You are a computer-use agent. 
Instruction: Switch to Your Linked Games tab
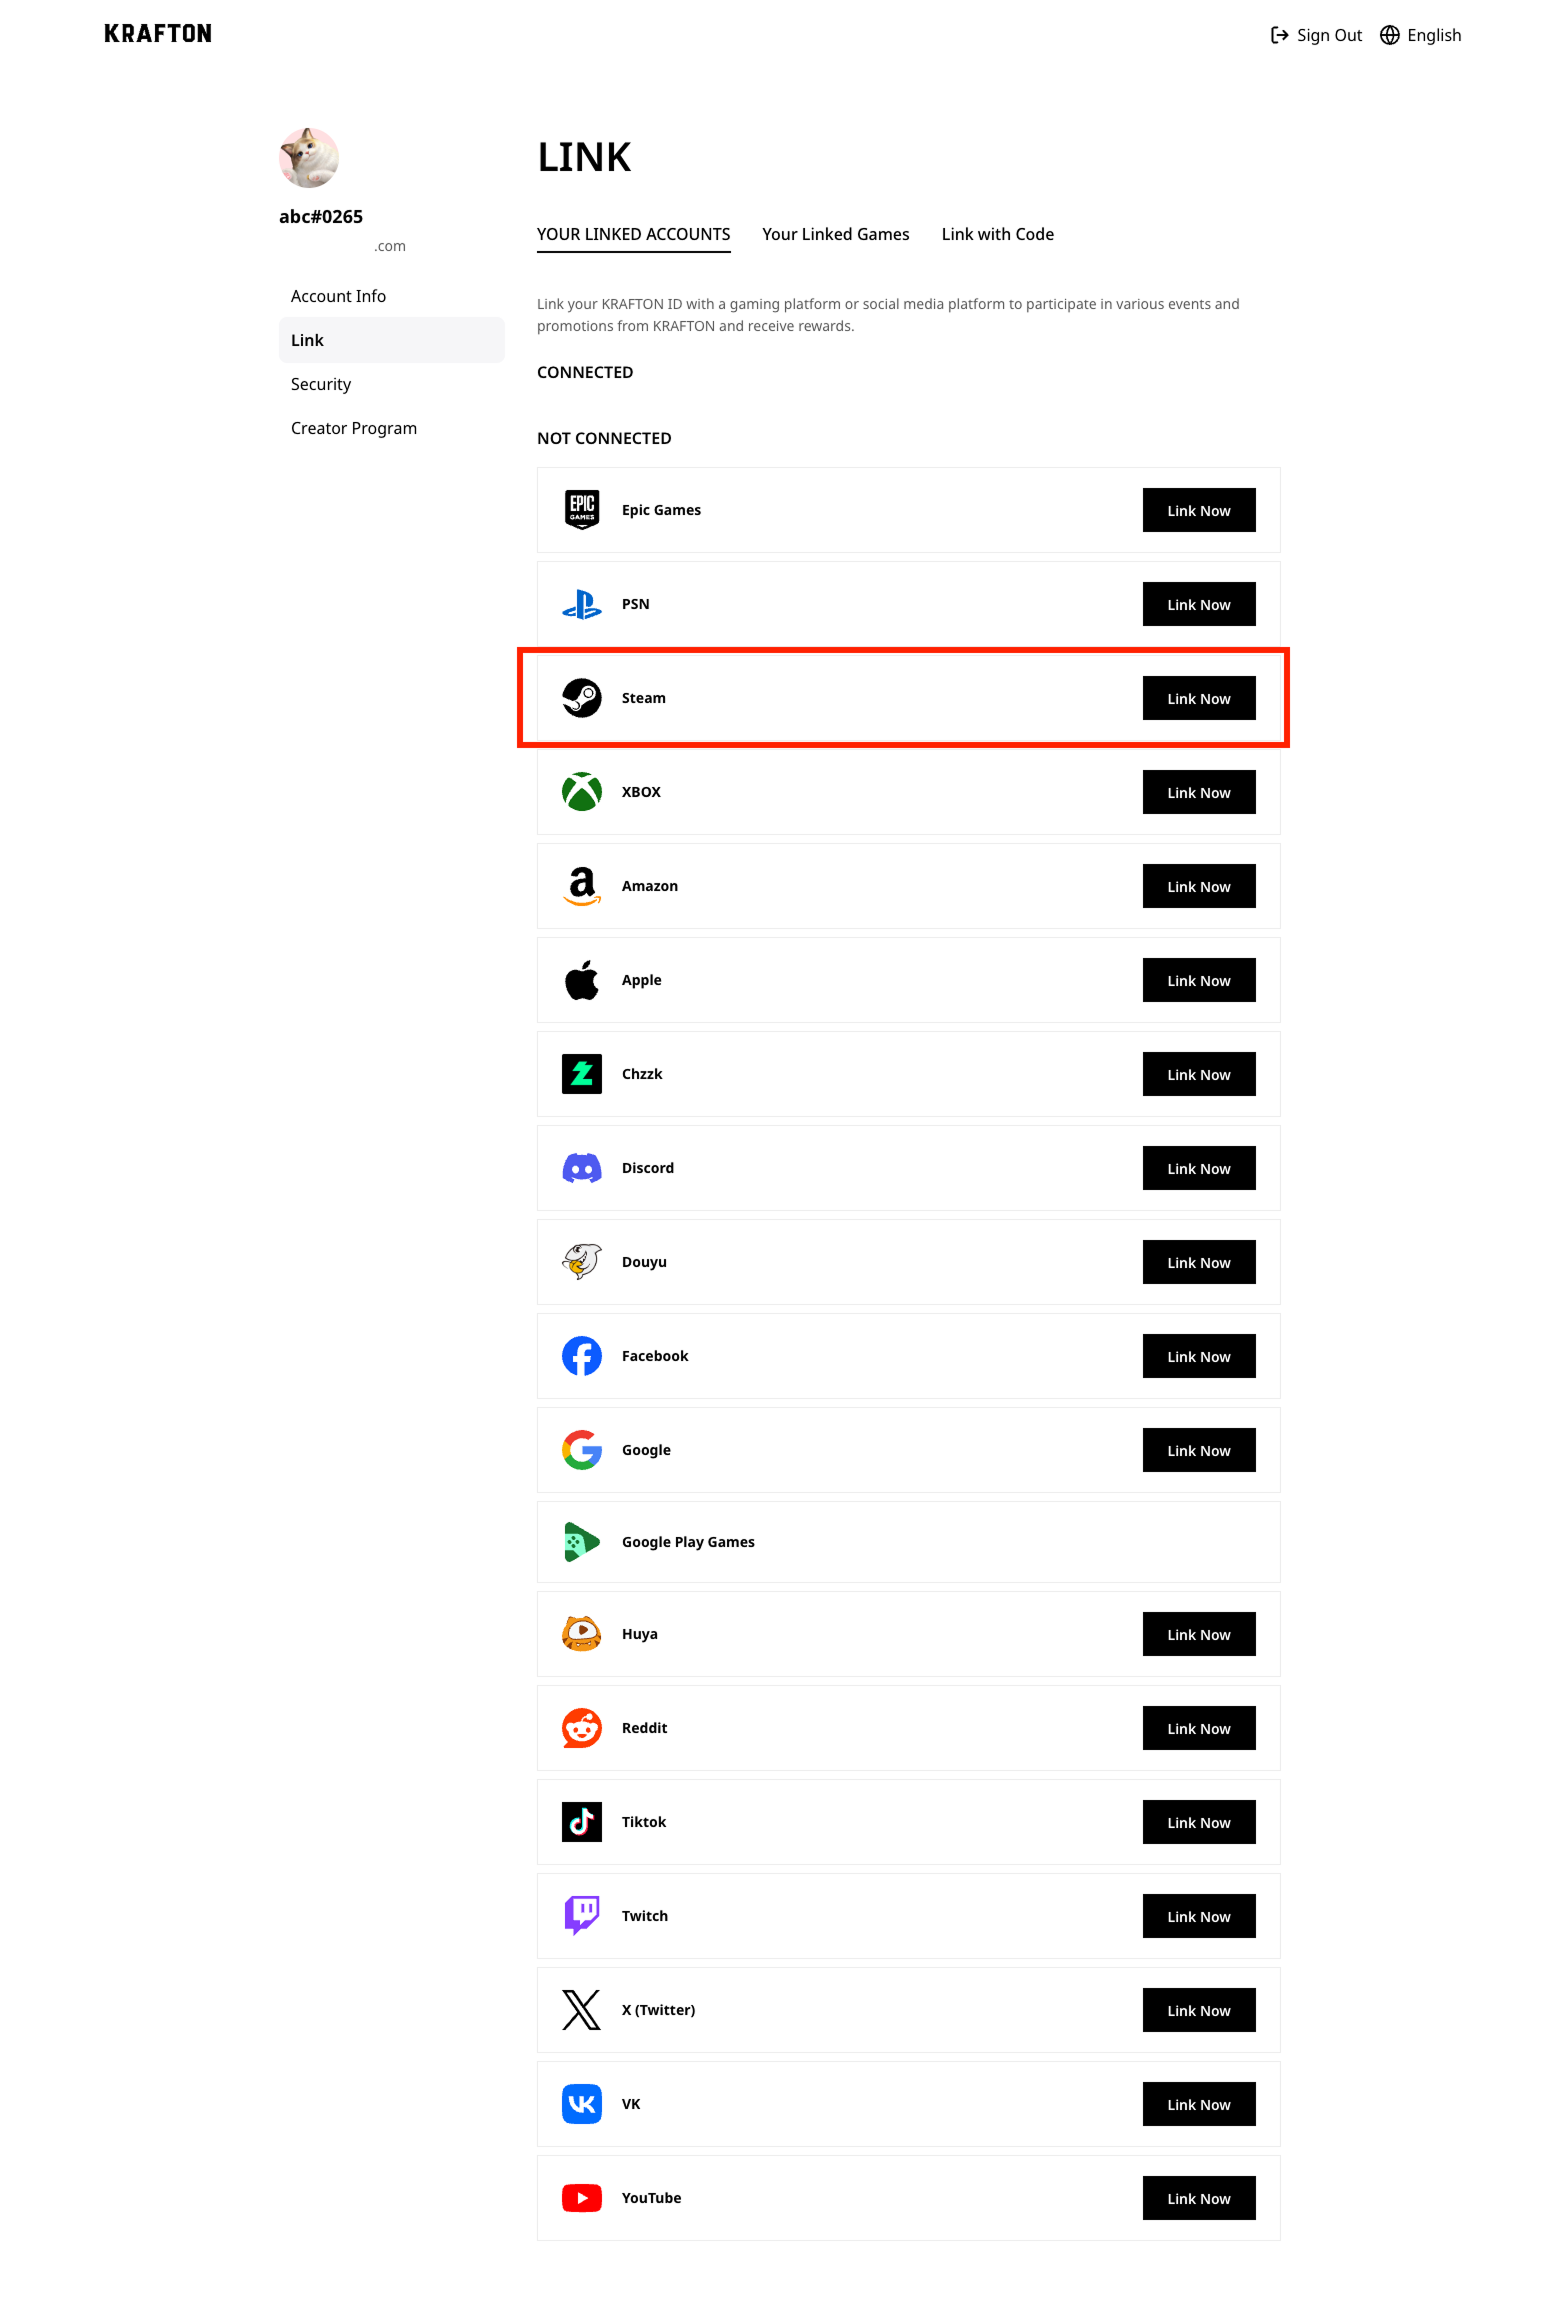835,234
